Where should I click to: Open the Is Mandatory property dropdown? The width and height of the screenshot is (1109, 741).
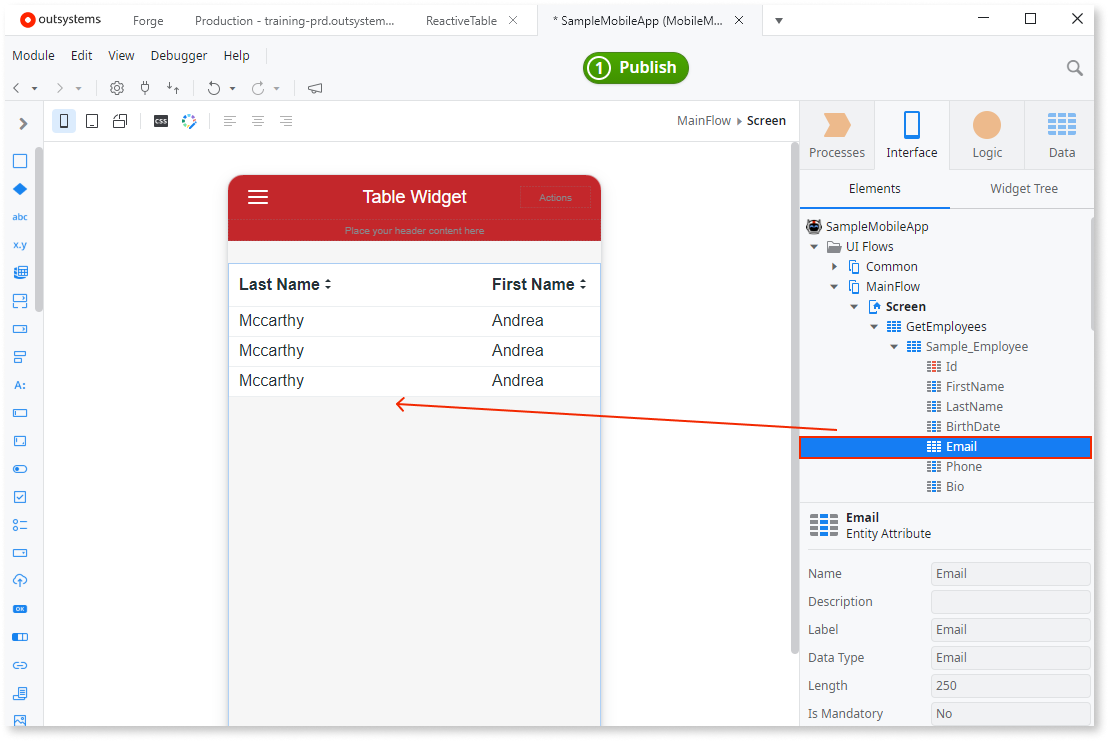click(x=1010, y=713)
